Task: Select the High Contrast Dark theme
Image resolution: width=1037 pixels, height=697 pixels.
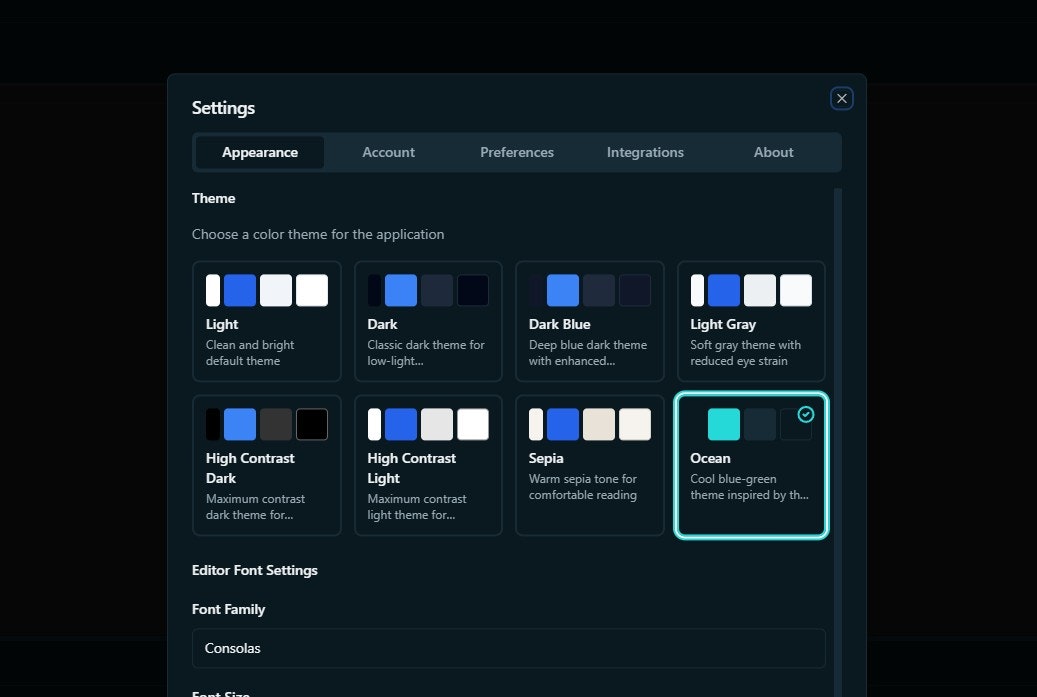Action: [266, 465]
